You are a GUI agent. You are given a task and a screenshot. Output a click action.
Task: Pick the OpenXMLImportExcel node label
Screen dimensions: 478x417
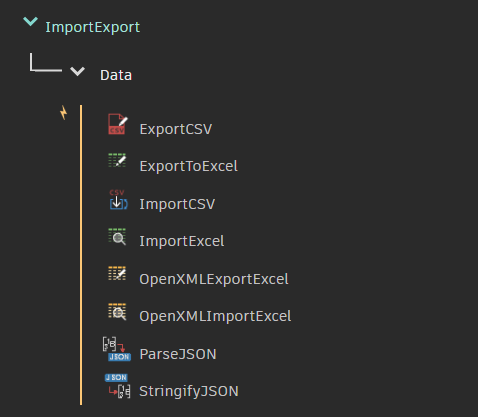click(215, 316)
